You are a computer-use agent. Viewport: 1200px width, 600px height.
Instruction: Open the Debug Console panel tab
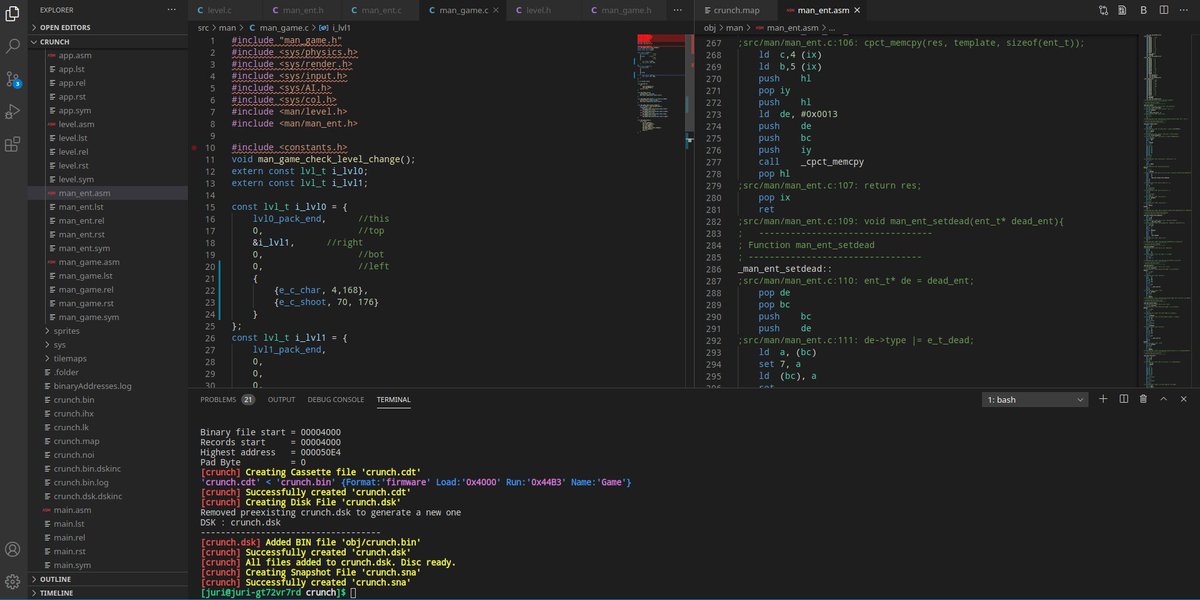(x=335, y=399)
